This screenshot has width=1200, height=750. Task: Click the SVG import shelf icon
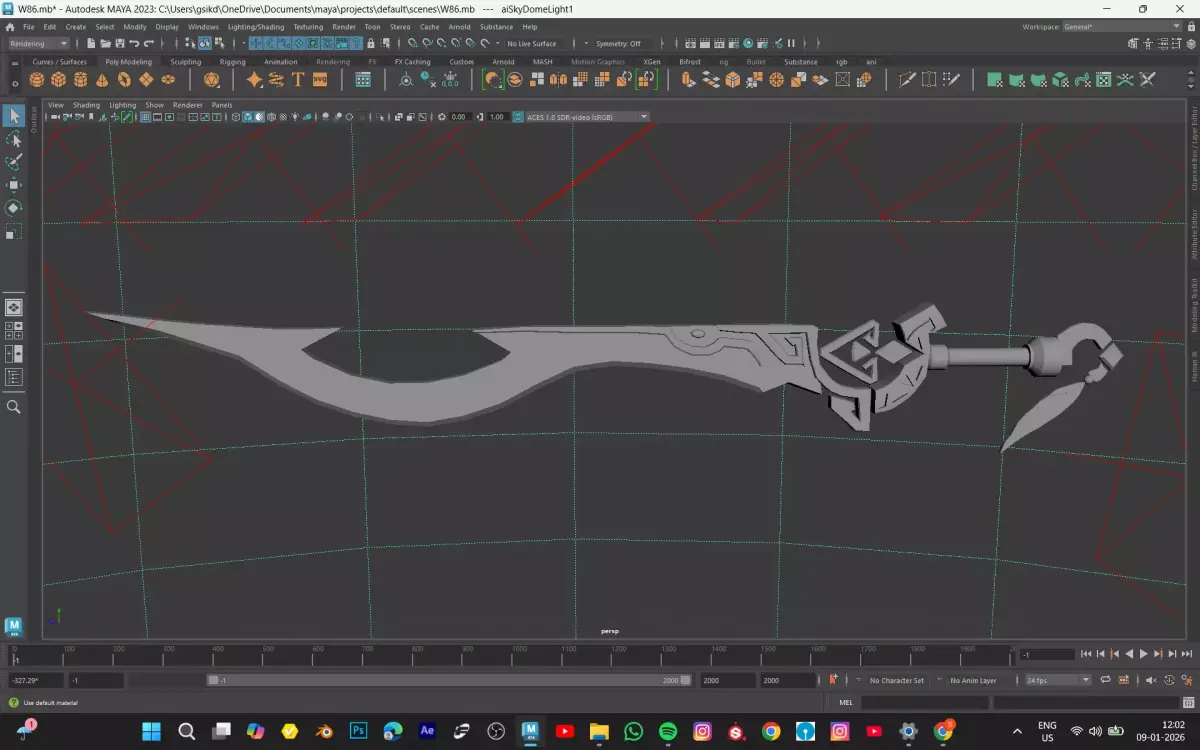(320, 80)
